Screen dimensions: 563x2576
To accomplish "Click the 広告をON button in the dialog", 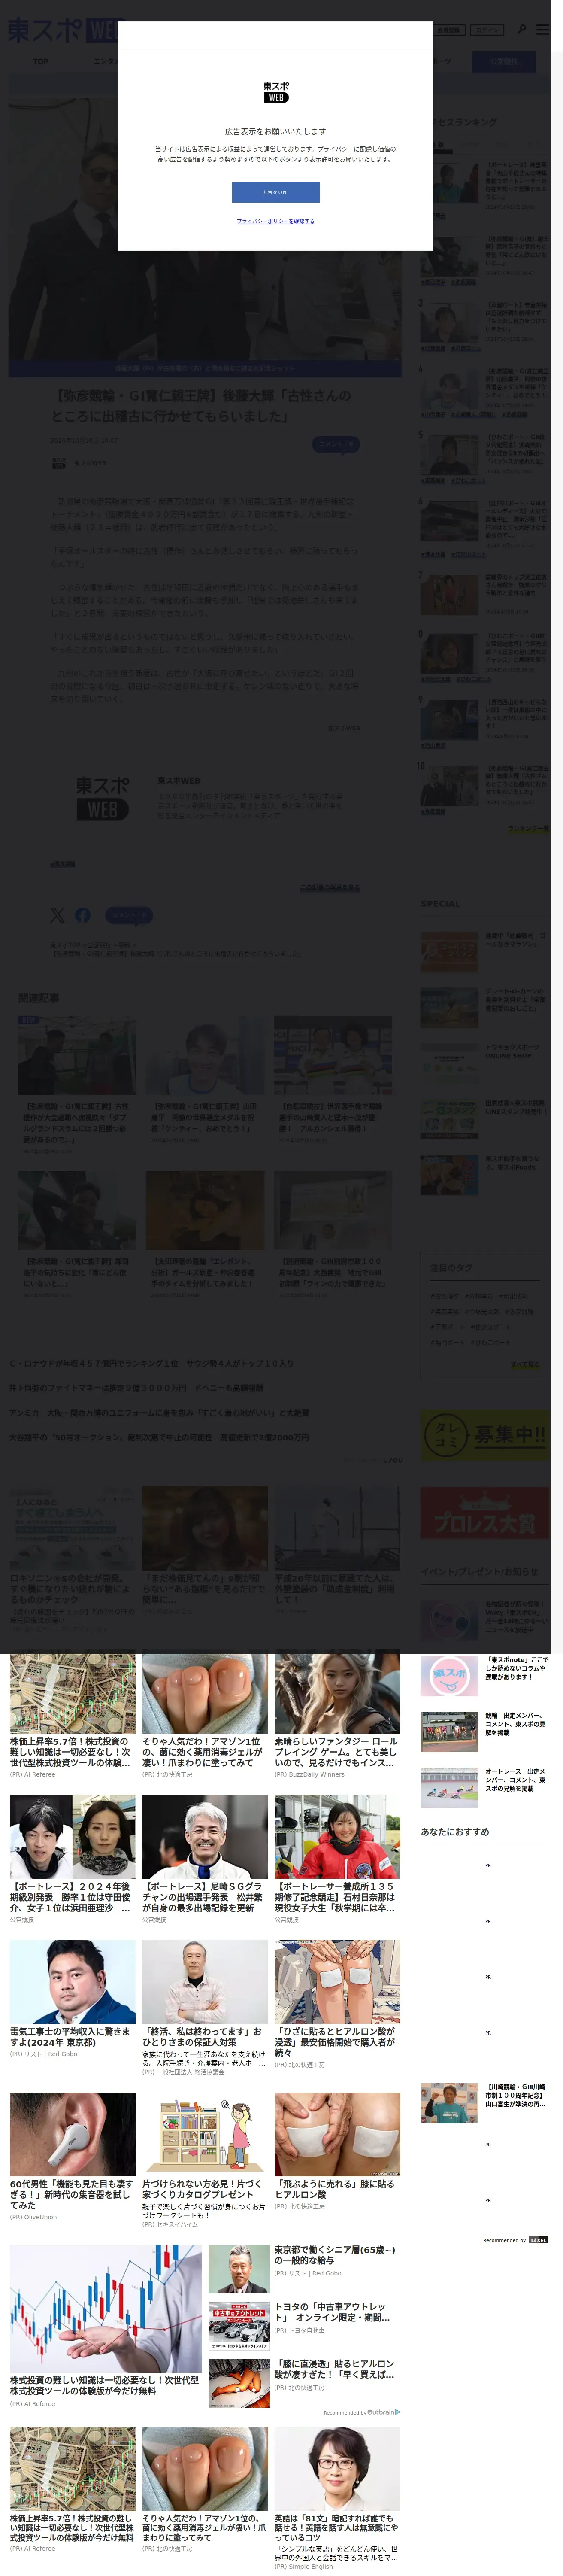I will 275,192.
